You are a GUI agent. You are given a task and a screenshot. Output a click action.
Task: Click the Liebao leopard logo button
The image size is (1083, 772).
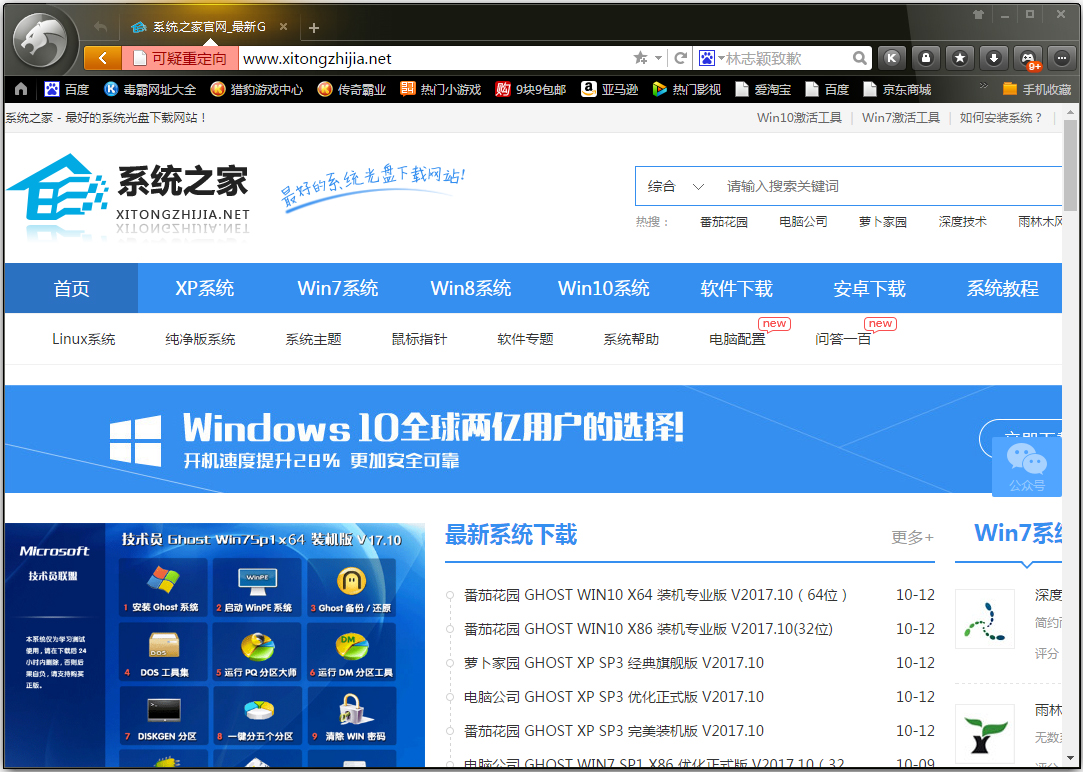(40, 42)
